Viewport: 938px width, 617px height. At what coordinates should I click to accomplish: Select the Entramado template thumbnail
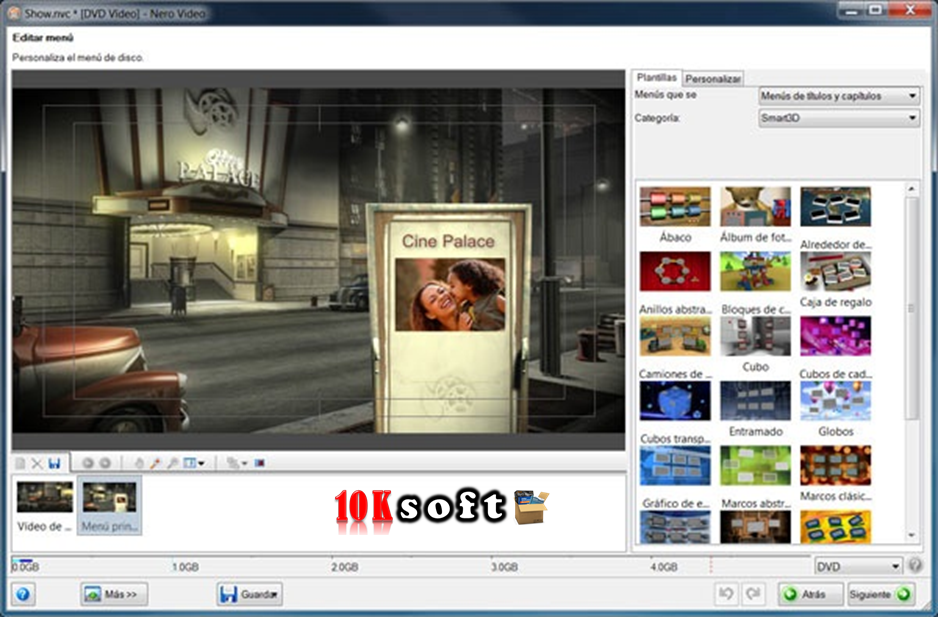(755, 400)
